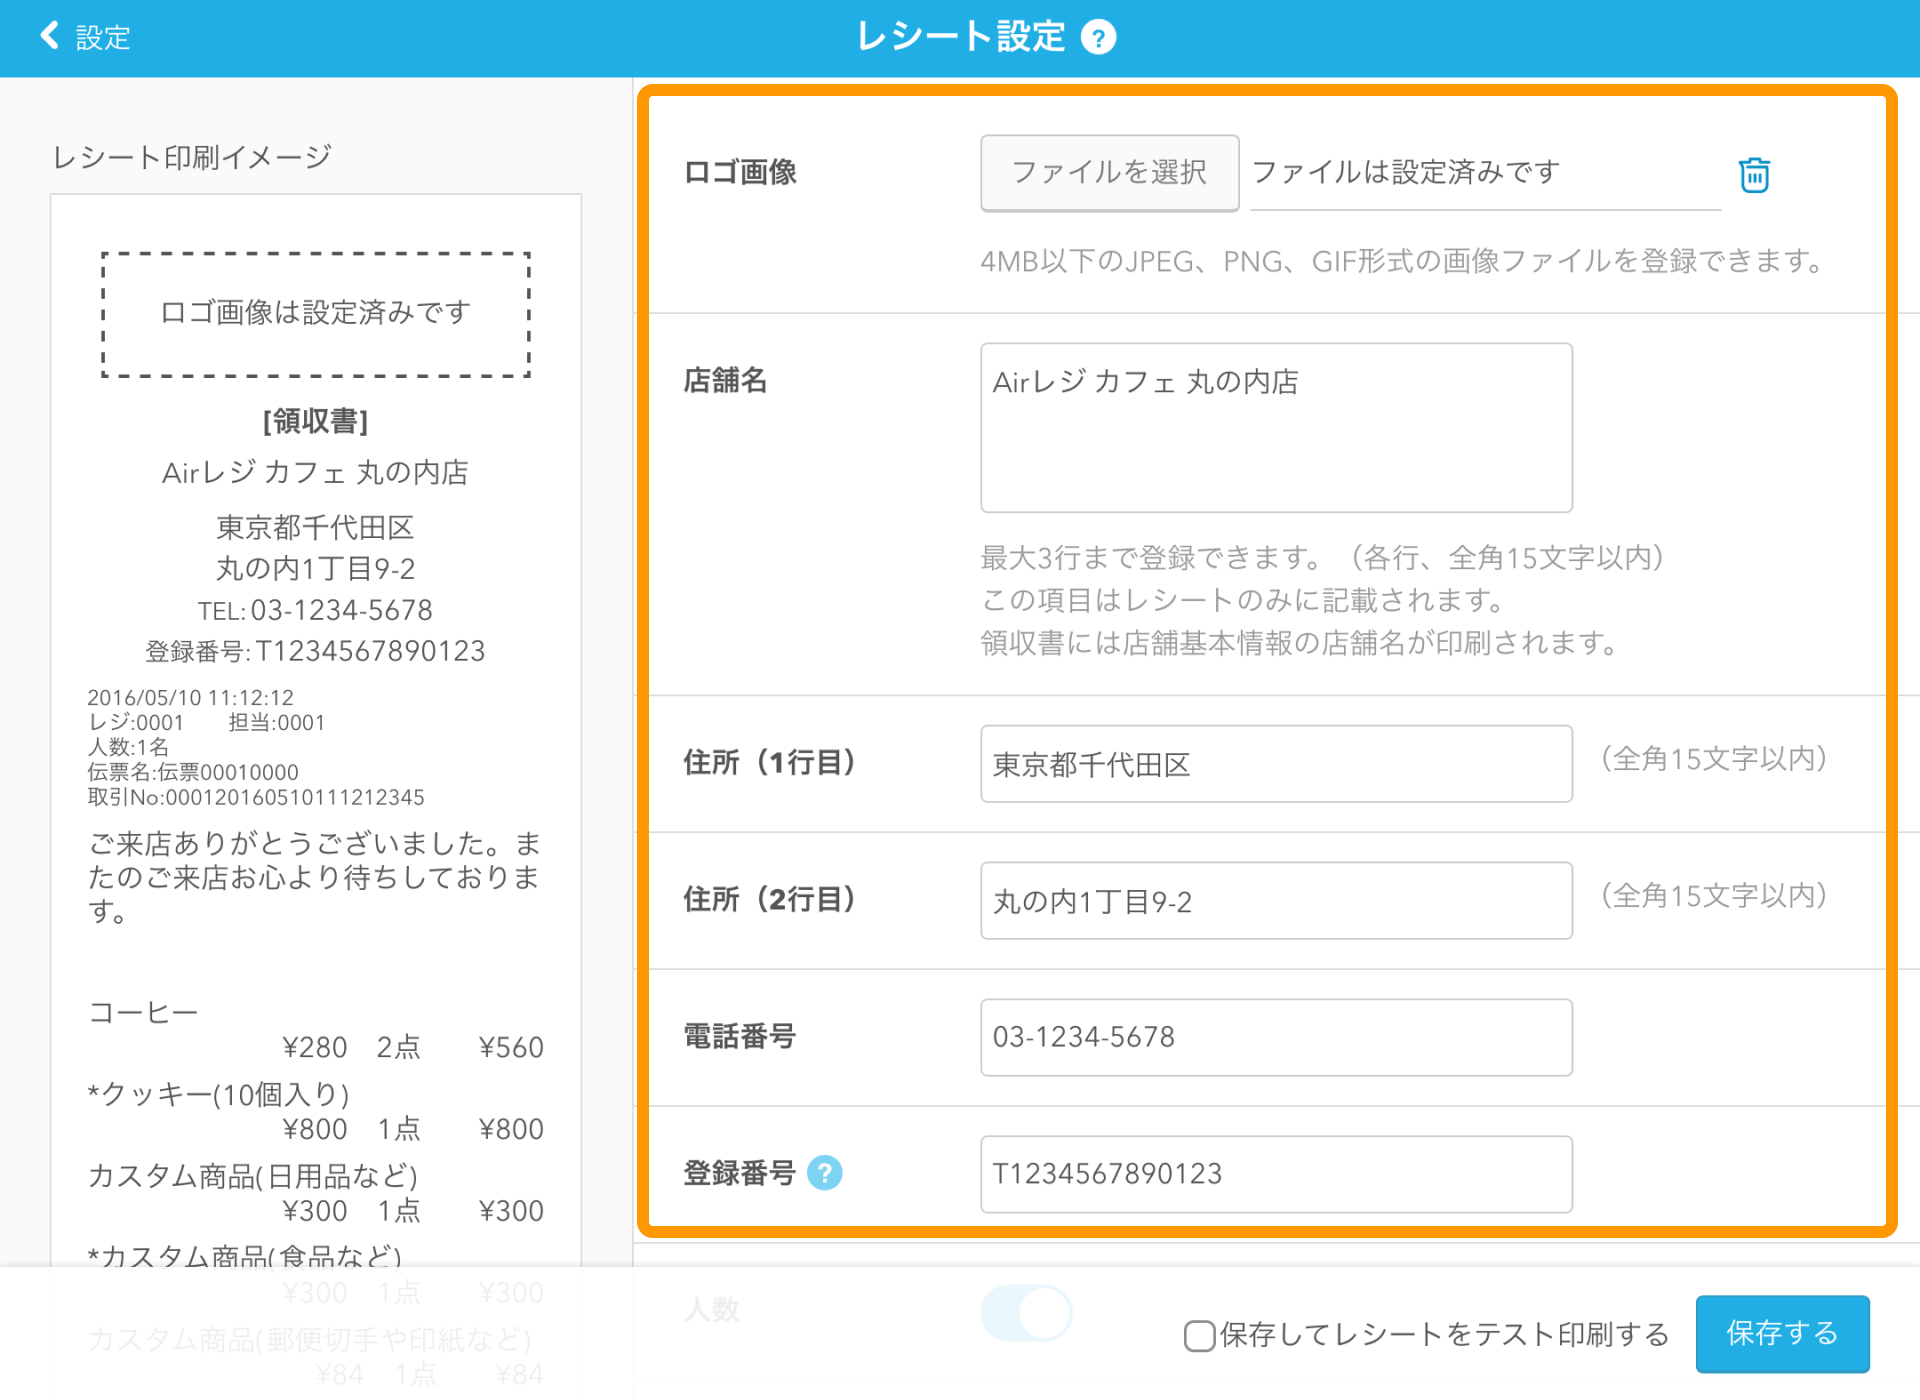Viewport: 1920px width, 1400px height.
Task: Click the 住所（2行目） address field
Action: tap(1275, 900)
